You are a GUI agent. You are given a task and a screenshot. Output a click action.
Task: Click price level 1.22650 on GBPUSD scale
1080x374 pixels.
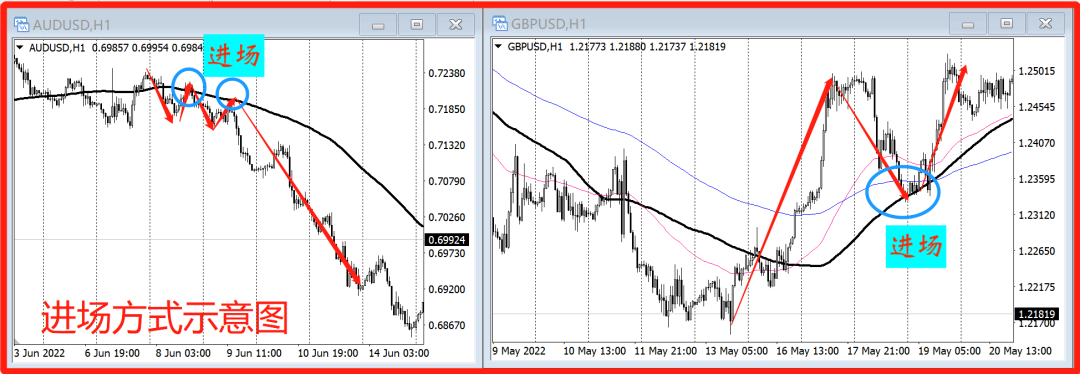pyautogui.click(x=1037, y=251)
